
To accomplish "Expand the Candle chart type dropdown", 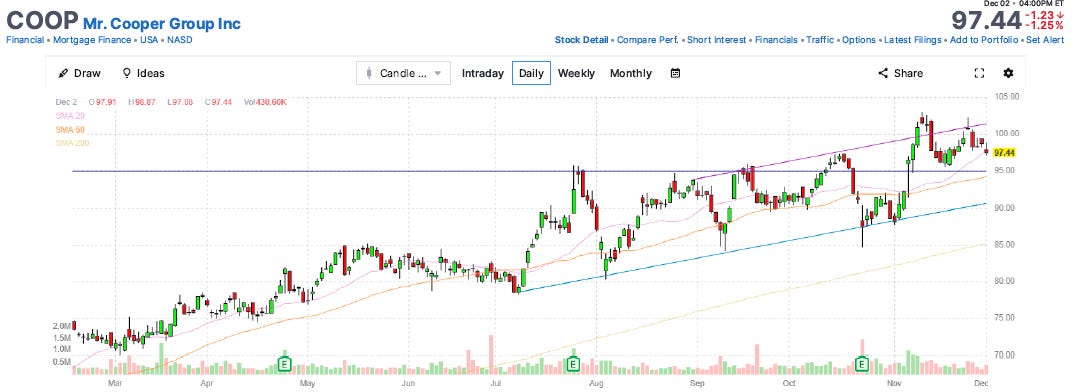I will 403,73.
